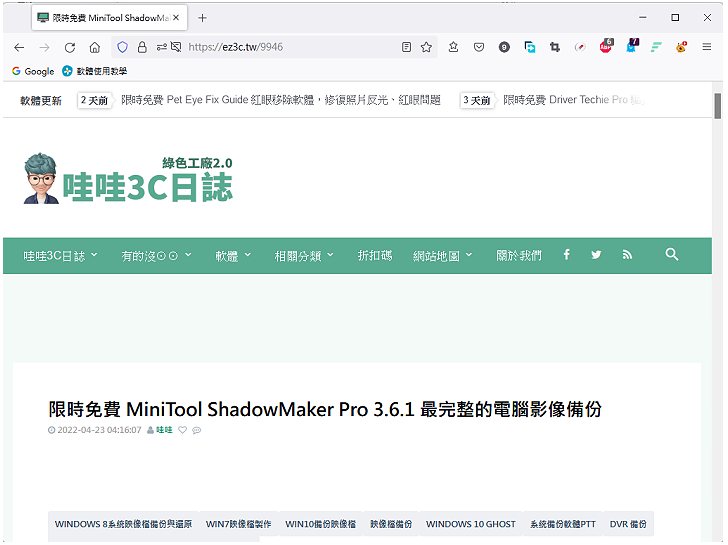Close the MiniTool ShadowMaker tab
Image resolution: width=728 pixels, height=545 pixels.
[x=176, y=18]
